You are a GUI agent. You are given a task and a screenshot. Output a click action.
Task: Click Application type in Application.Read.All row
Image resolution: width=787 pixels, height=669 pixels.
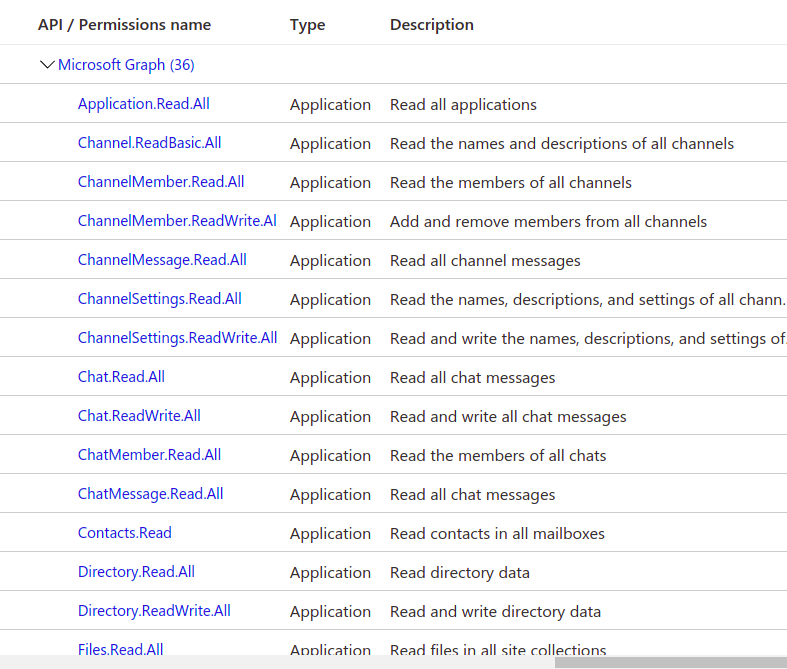pyautogui.click(x=330, y=104)
